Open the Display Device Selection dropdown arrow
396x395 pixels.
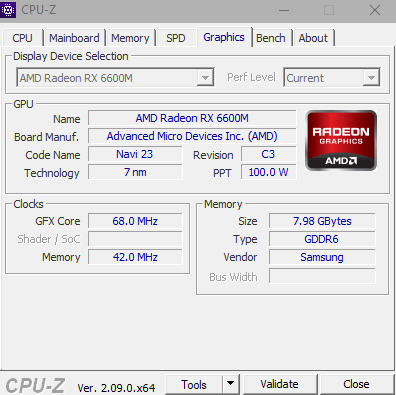click(205, 78)
